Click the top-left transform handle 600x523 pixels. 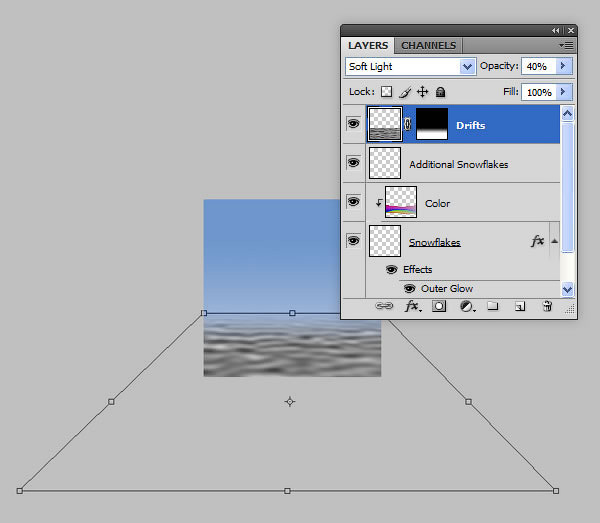(204, 313)
